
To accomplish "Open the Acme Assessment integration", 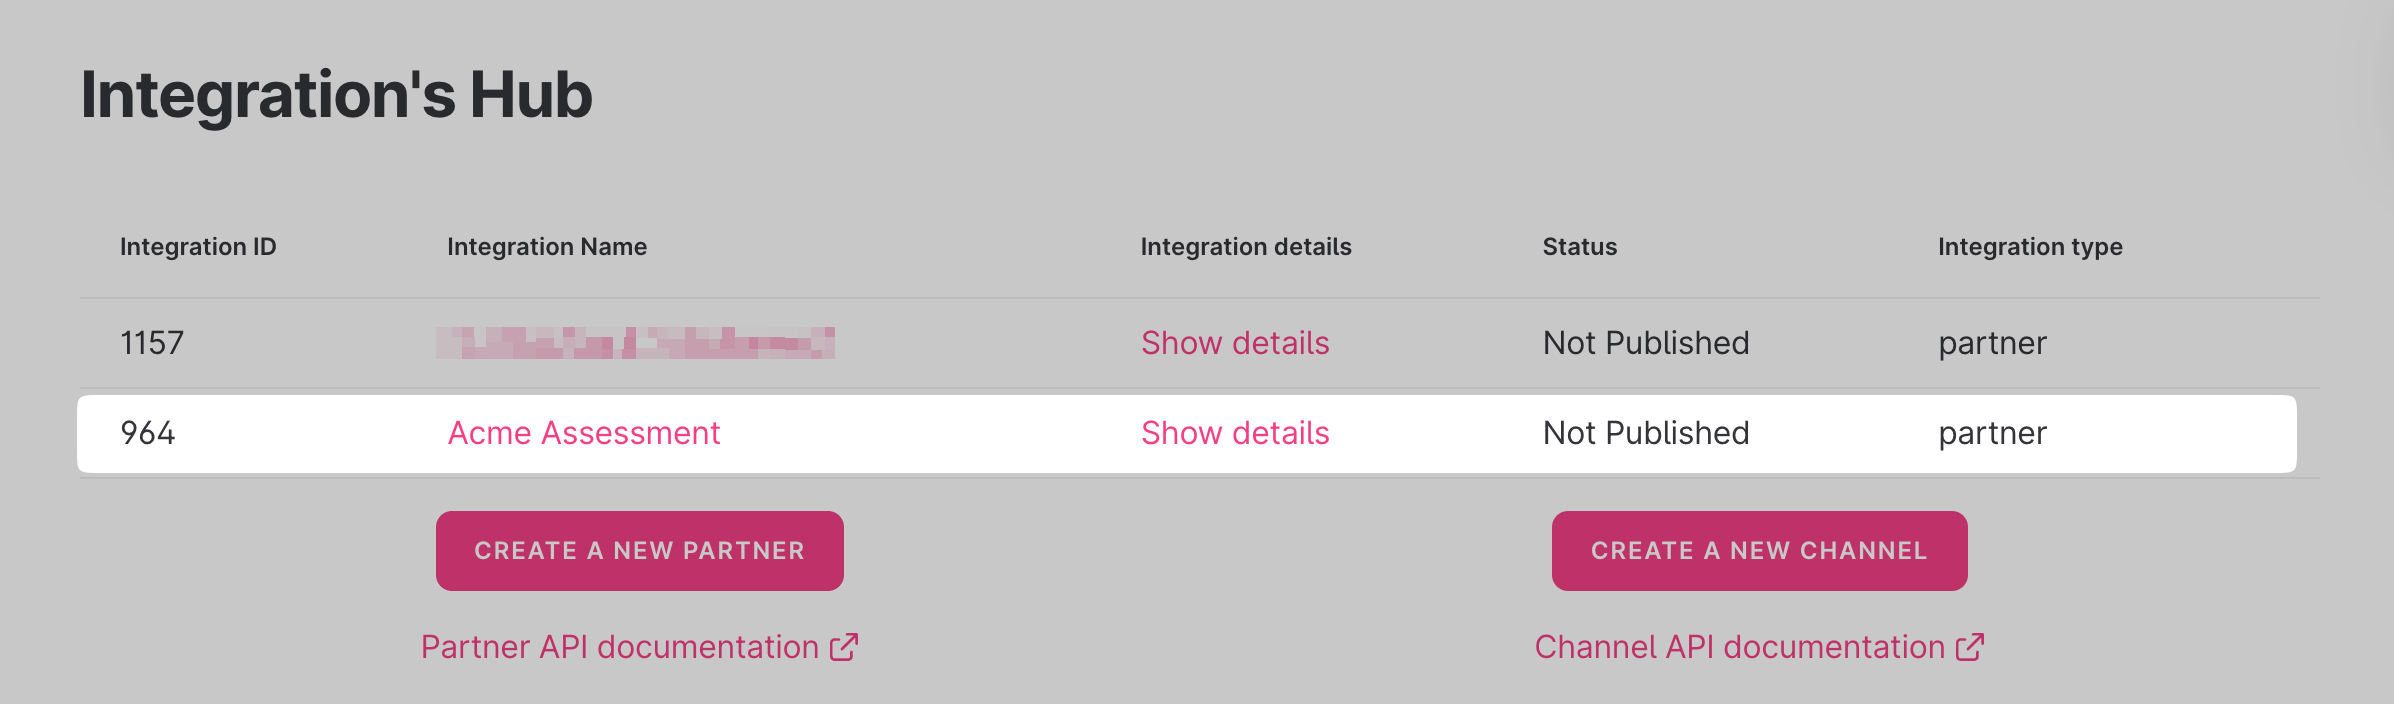I will 584,433.
